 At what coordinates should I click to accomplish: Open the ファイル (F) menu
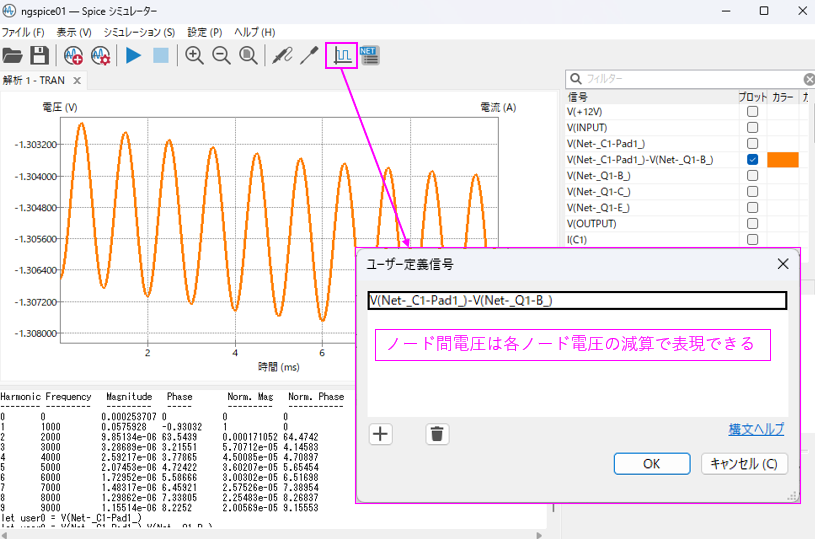point(23,32)
